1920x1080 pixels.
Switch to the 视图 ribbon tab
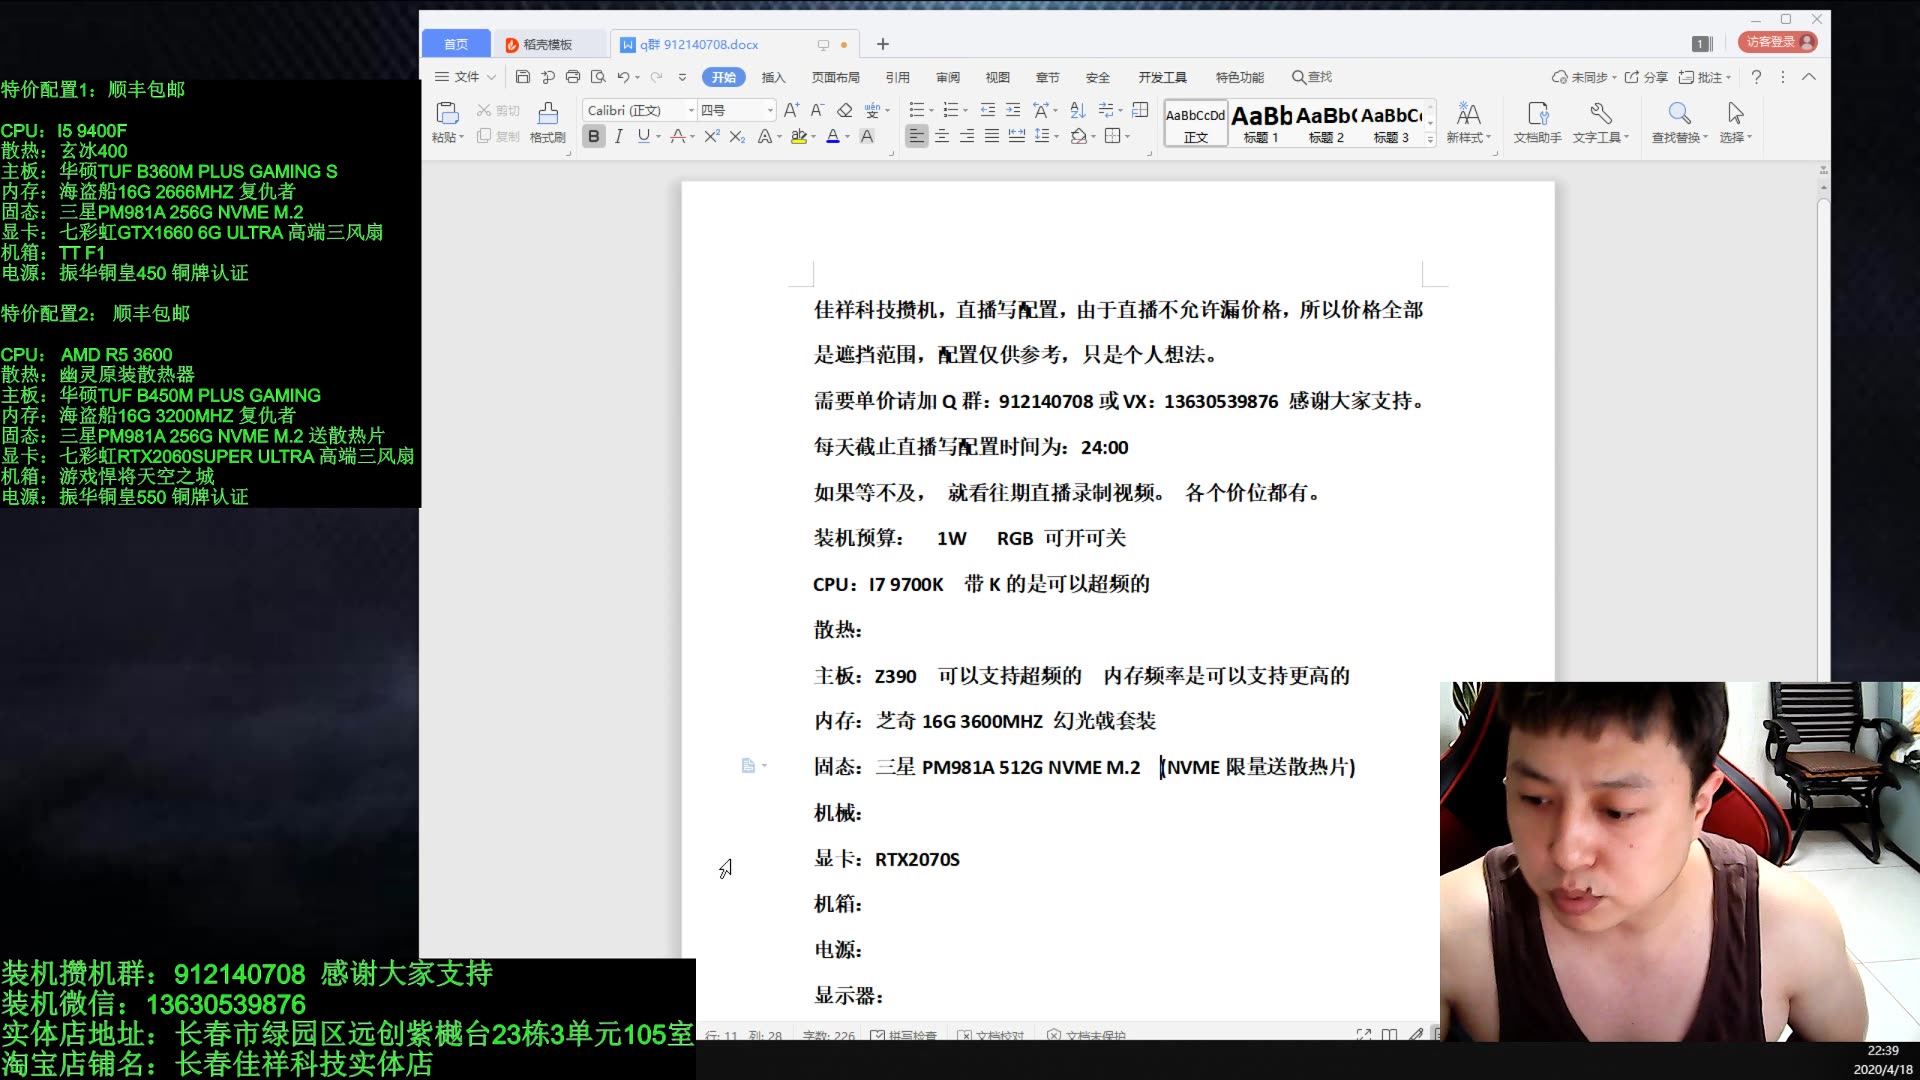click(x=997, y=77)
